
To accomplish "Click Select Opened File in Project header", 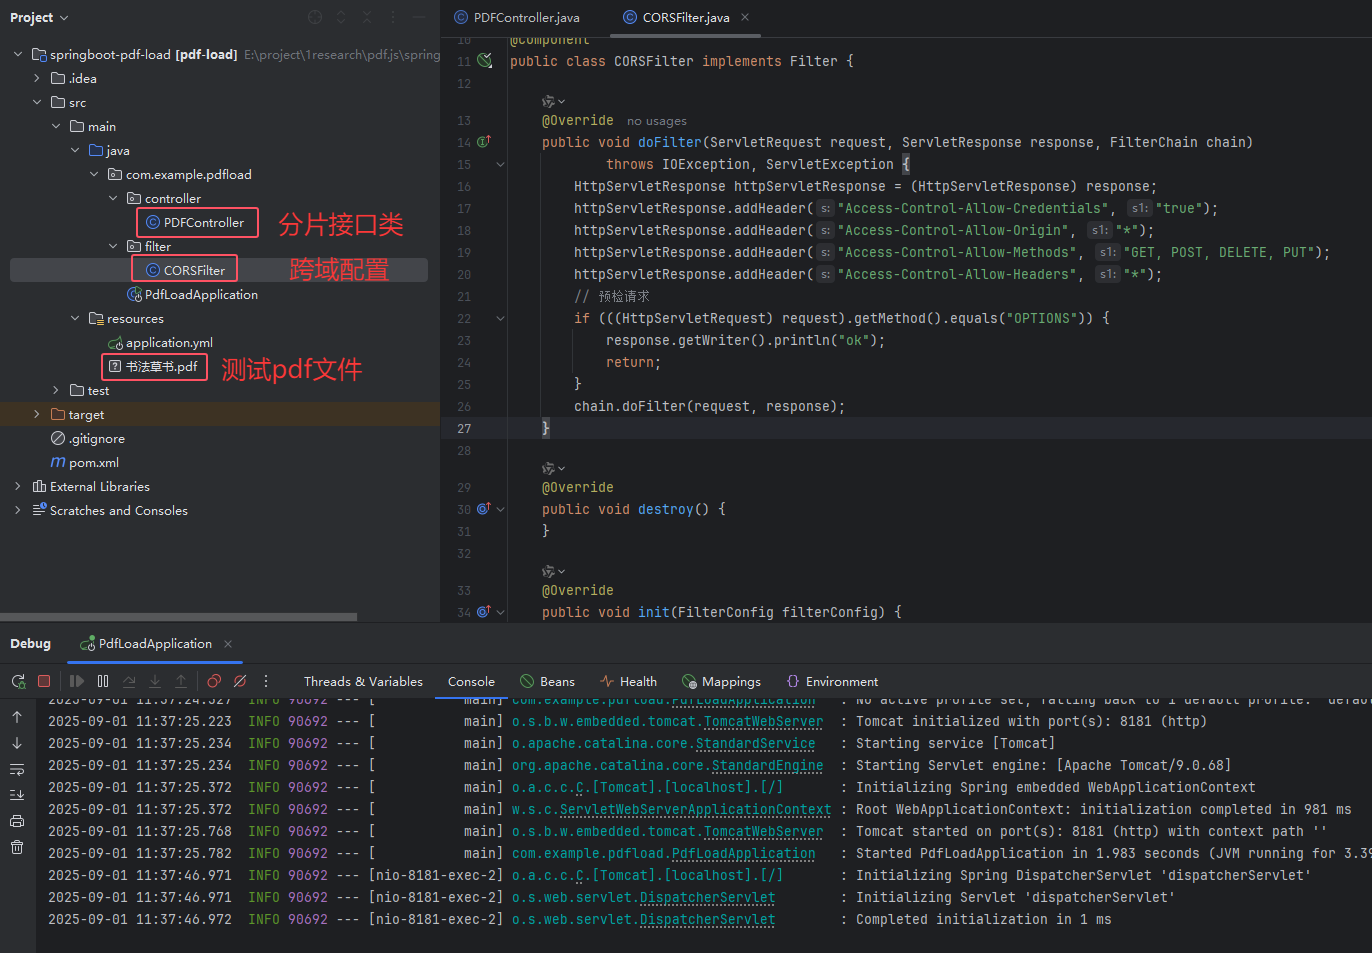I will coord(315,17).
